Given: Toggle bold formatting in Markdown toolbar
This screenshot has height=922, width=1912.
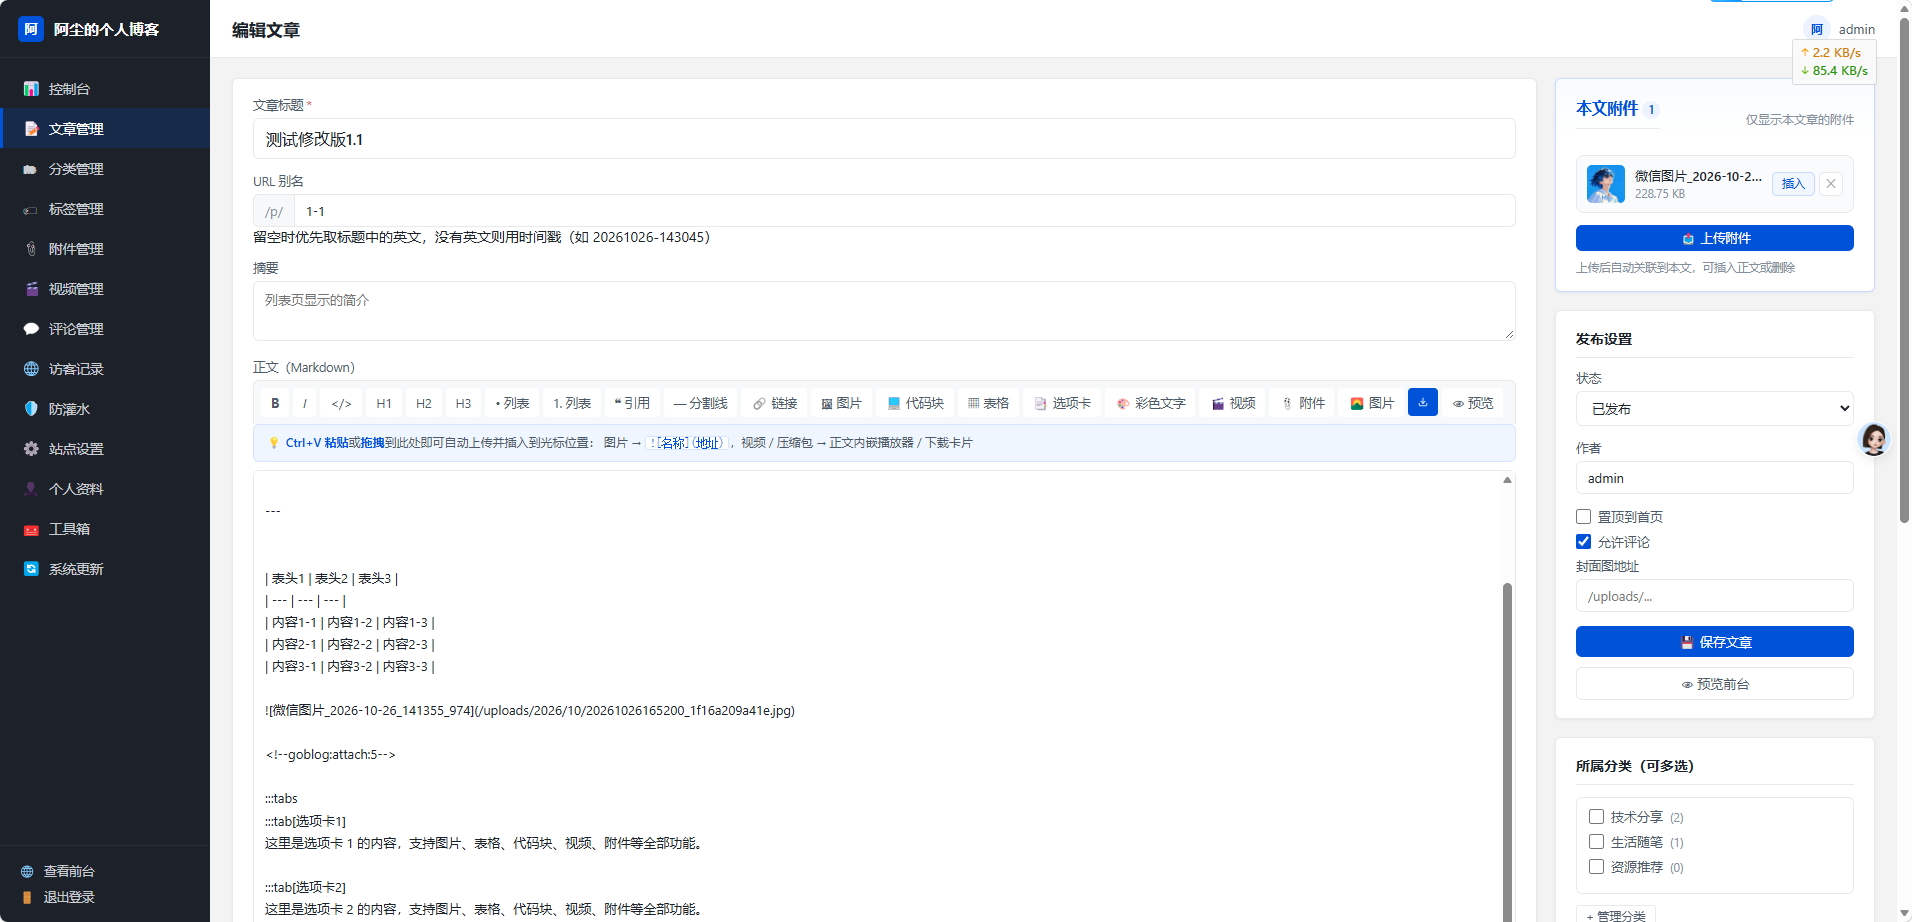Looking at the screenshot, I should [x=275, y=403].
